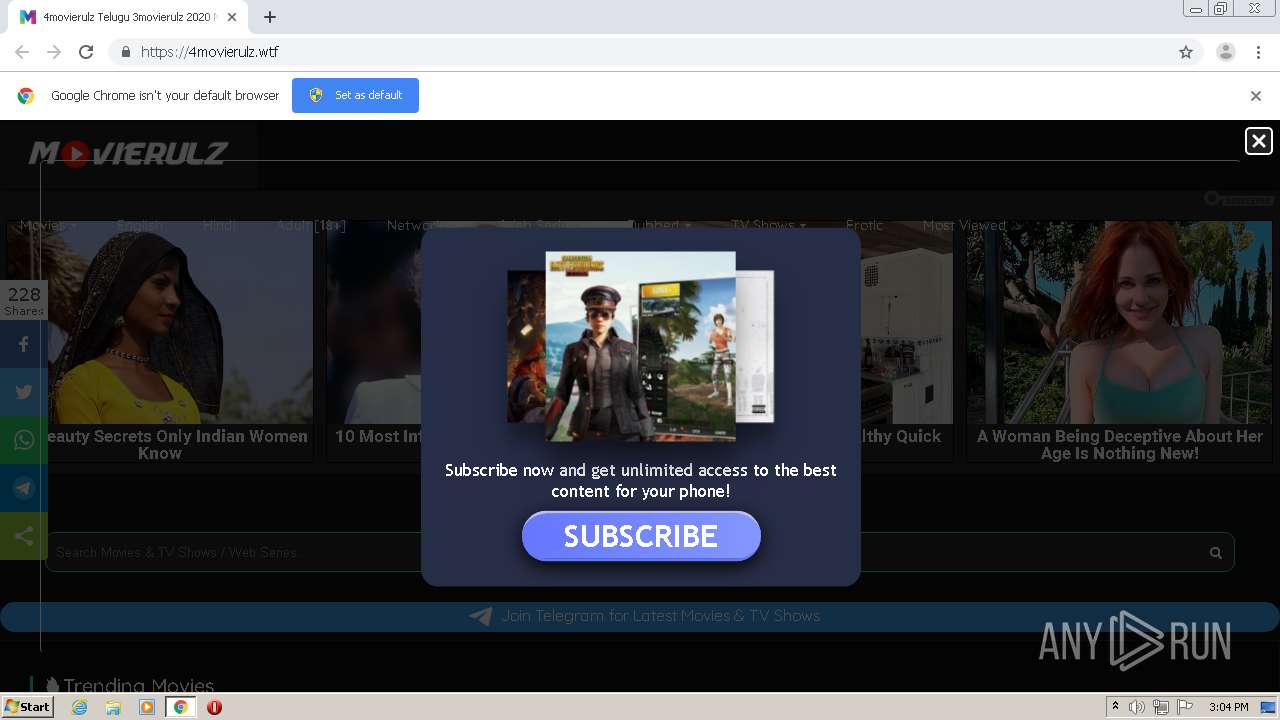View site security lock information
1280x720 pixels.
tap(125, 52)
